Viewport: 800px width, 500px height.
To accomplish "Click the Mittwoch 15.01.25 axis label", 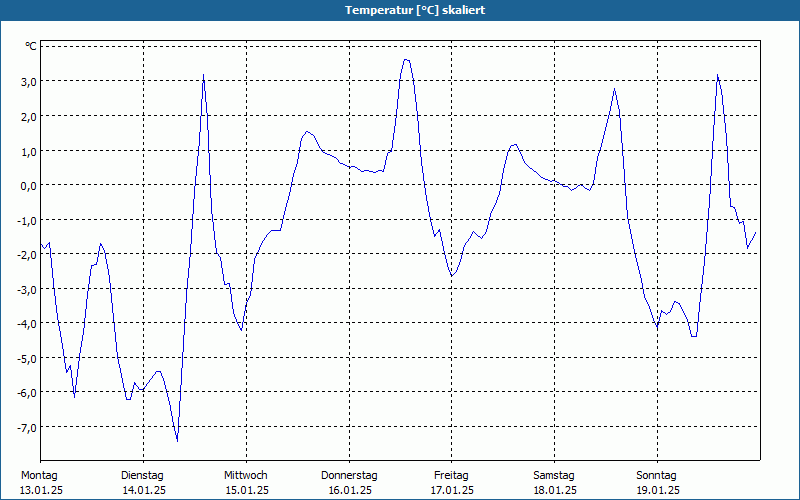I will point(246,483).
